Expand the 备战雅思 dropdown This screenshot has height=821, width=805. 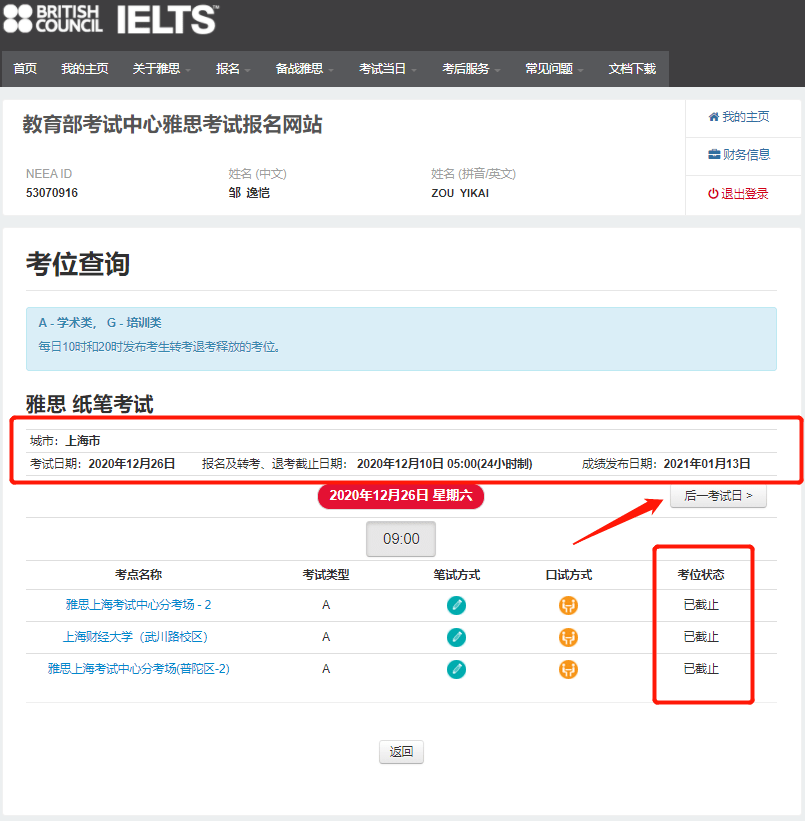[300, 69]
